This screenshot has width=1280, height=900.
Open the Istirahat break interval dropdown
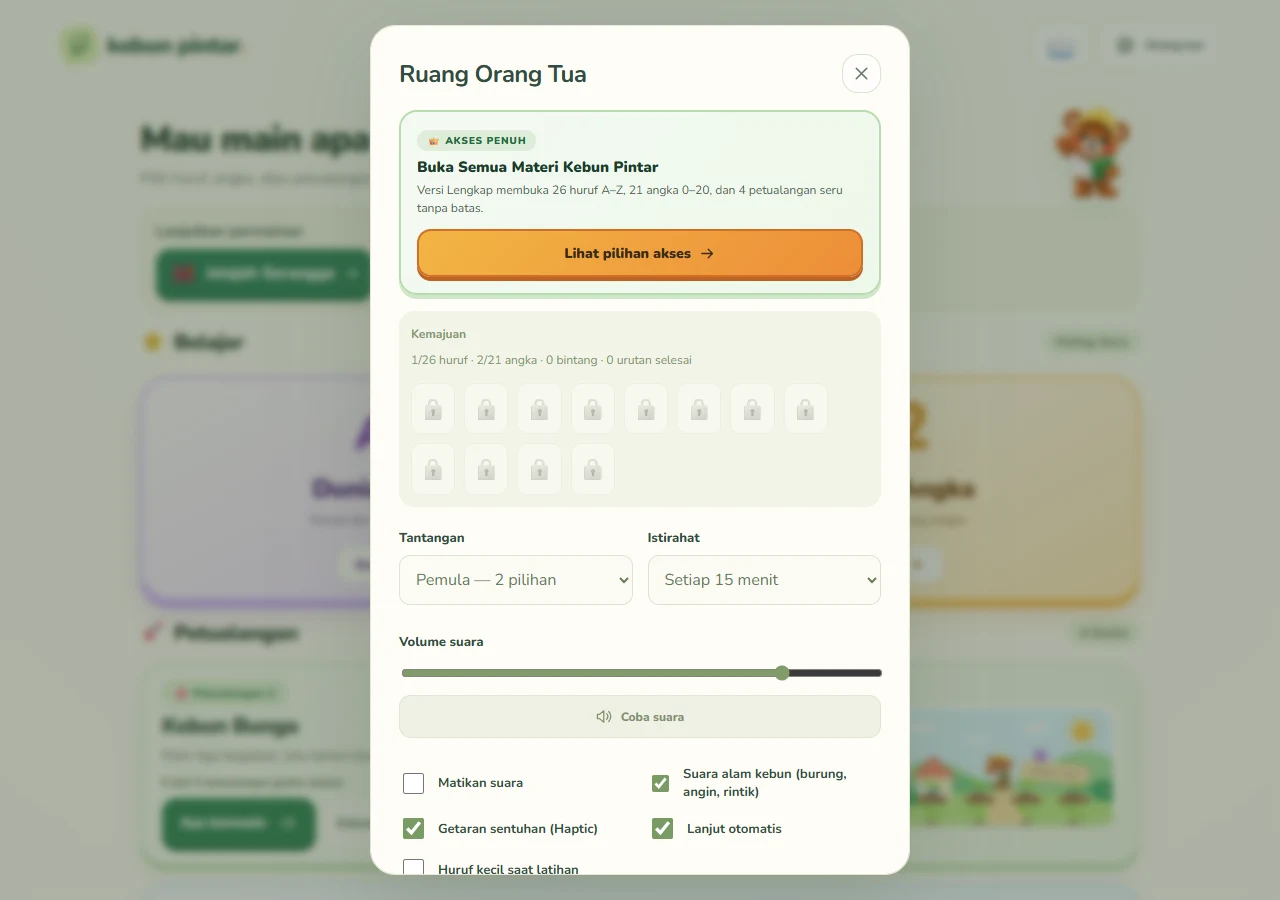click(x=764, y=580)
